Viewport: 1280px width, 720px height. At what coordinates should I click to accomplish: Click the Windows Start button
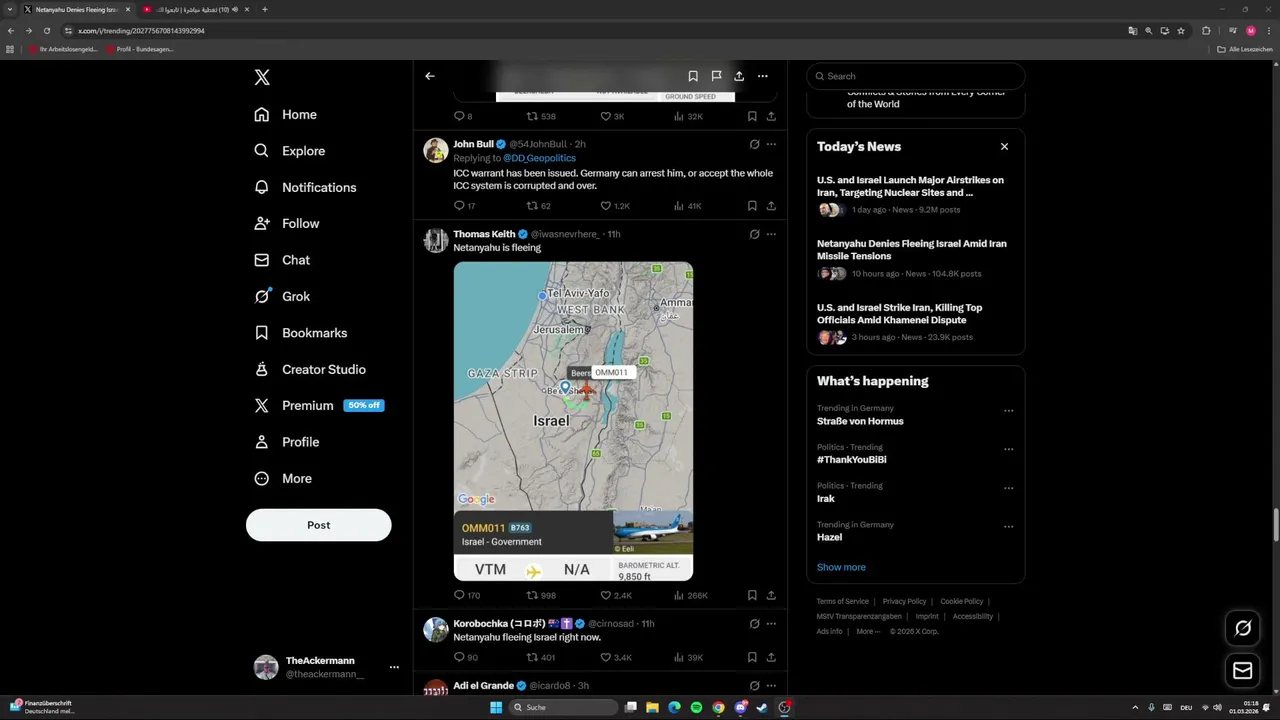(x=495, y=707)
